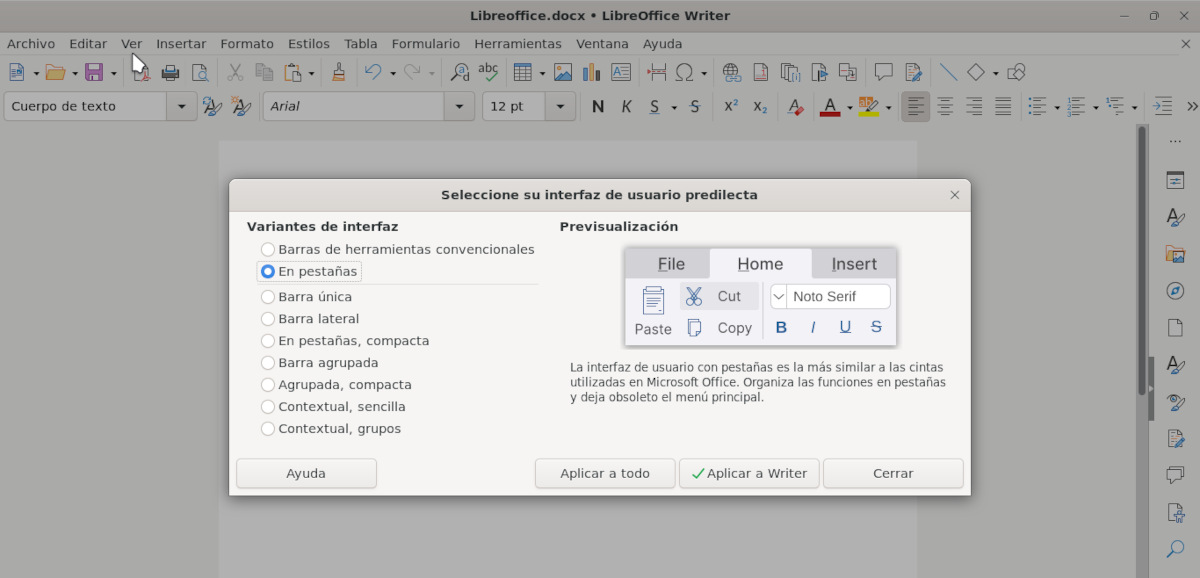The width and height of the screenshot is (1200, 578).
Task: Undo last action with the curved arrow
Action: [x=373, y=72]
